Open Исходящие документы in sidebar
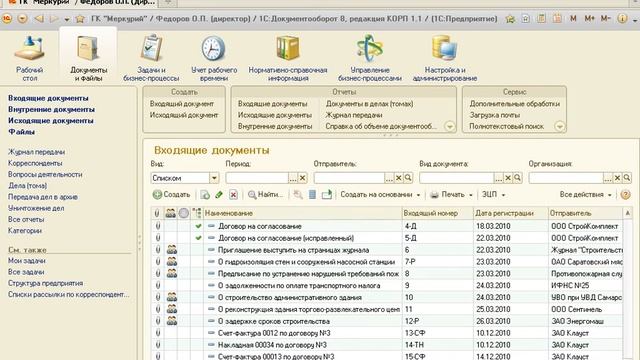 (x=51, y=121)
